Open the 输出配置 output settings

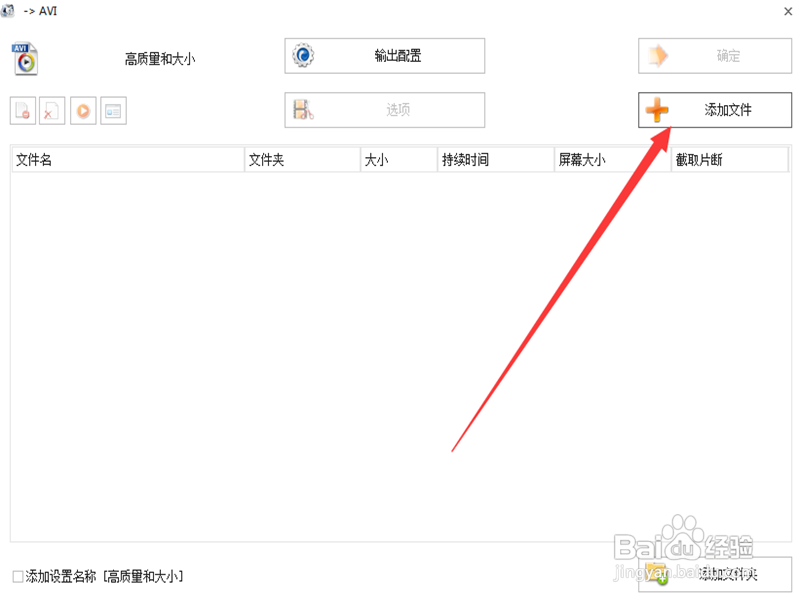point(385,55)
